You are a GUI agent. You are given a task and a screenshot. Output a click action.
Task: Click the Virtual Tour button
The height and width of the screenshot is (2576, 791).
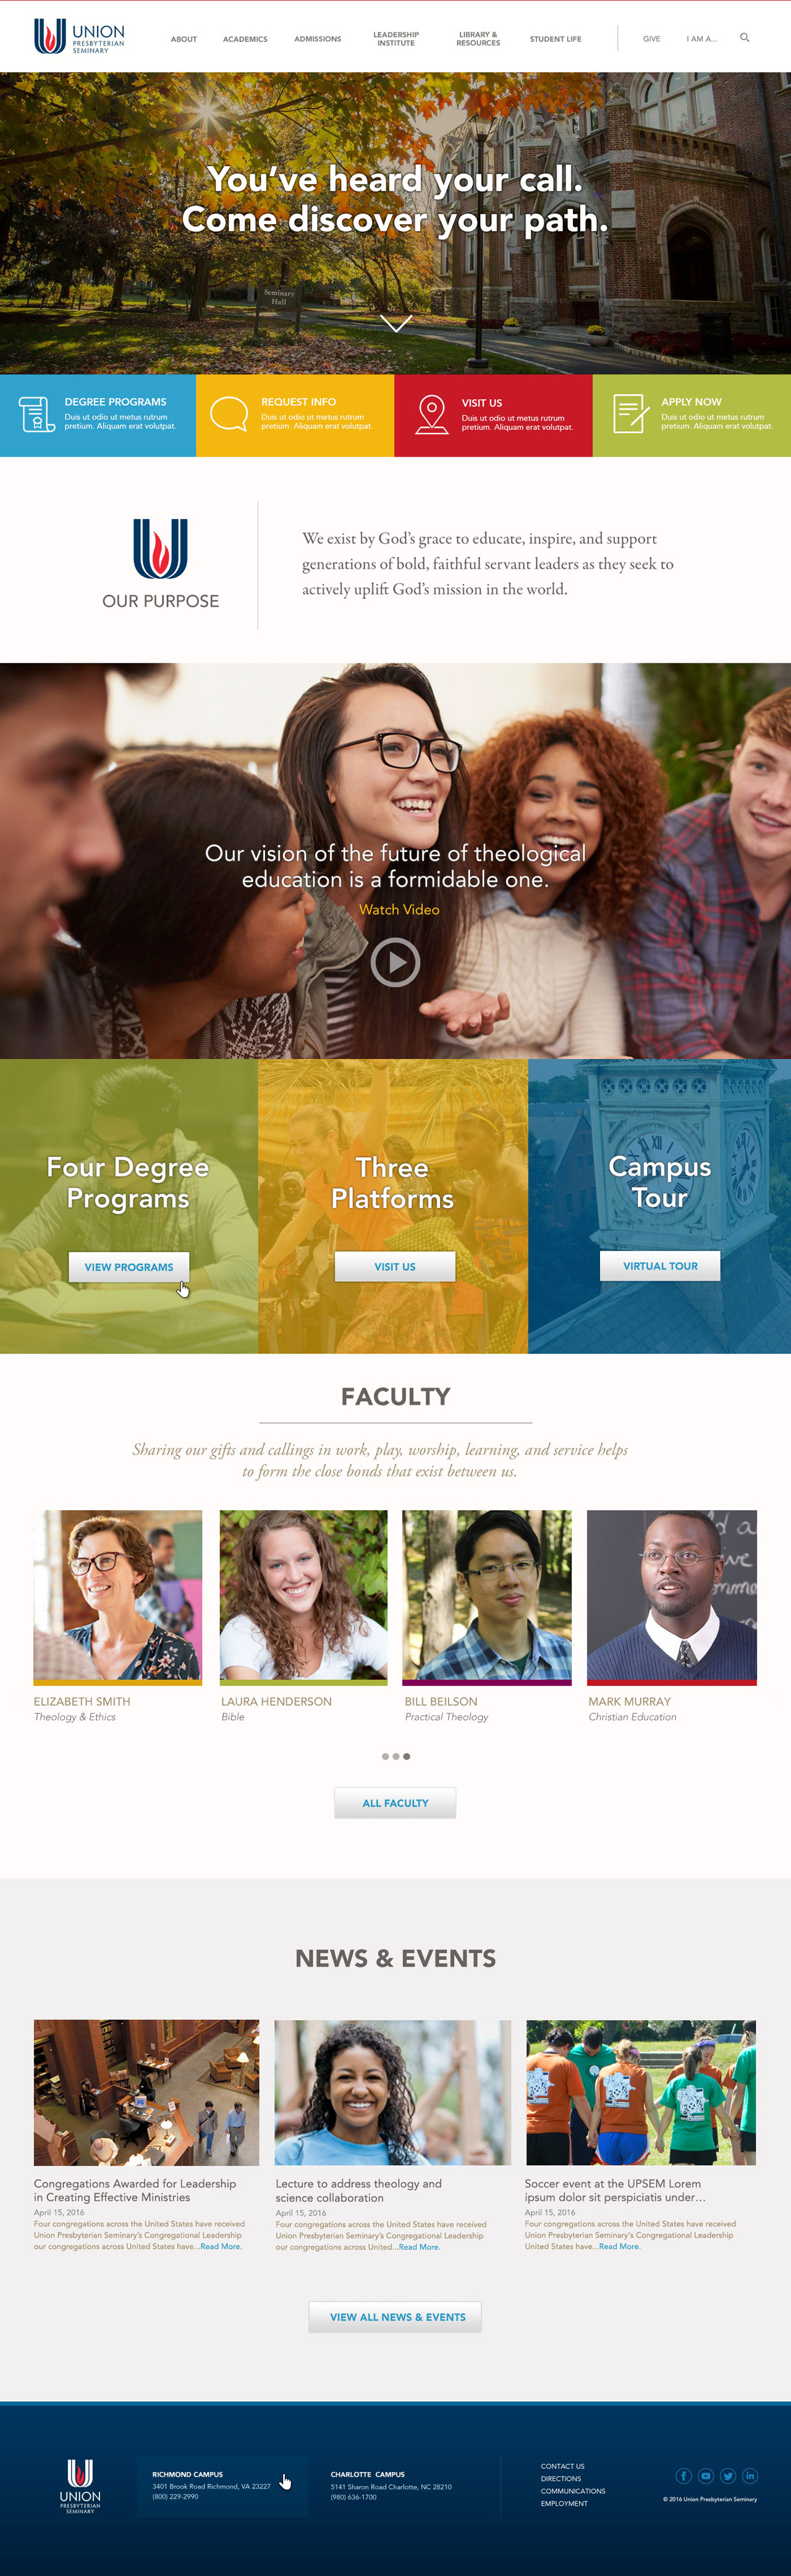pos(660,1266)
